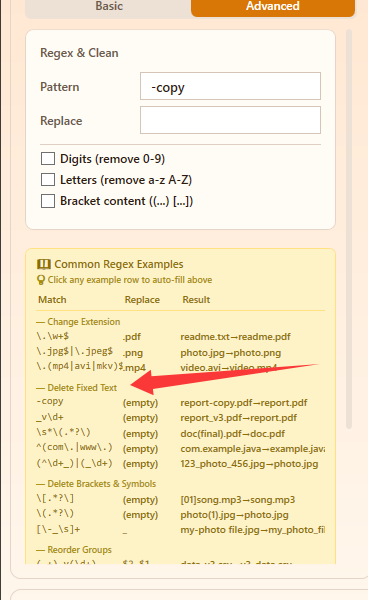Select the Advanced tab
Screen dimensions: 368x600
click(x=273, y=7)
